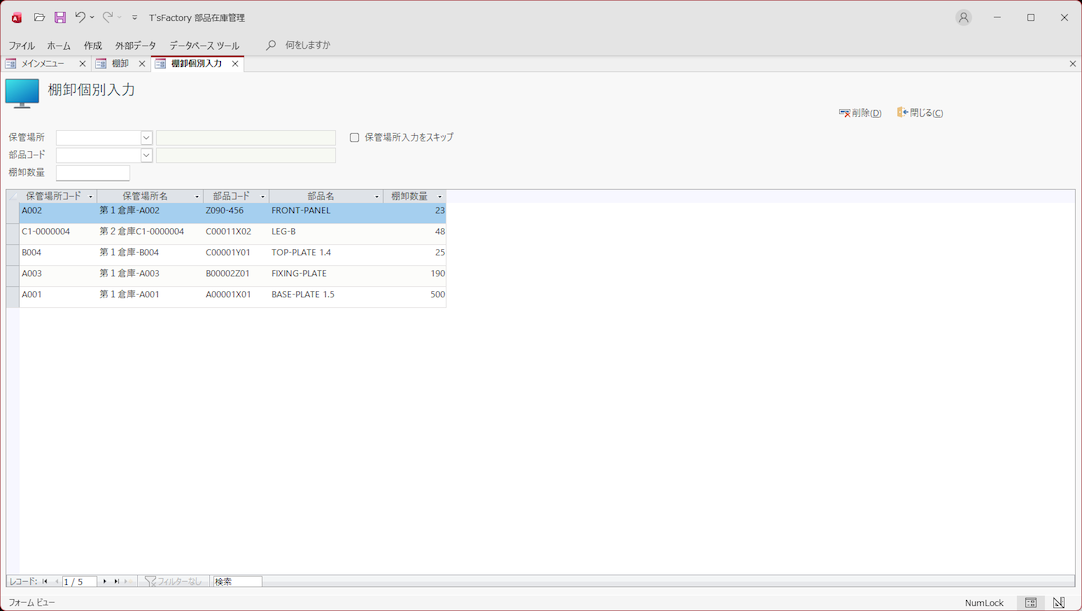Viewport: 1082px width, 611px height.
Task: Click the Undo arrow icon
Action: pos(80,17)
